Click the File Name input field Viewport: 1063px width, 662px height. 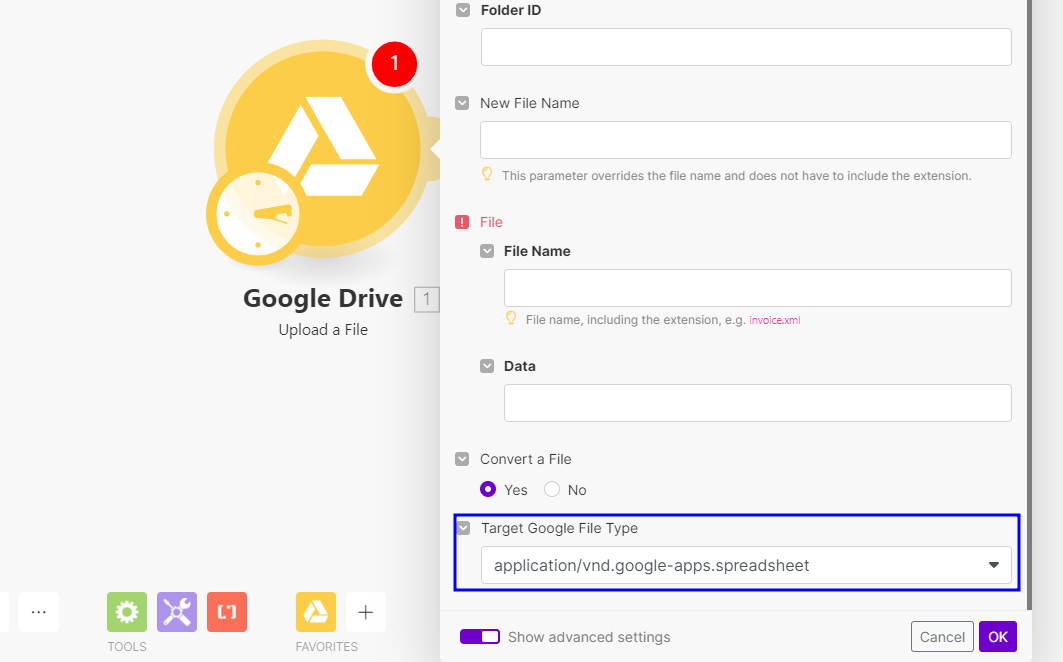[758, 288]
